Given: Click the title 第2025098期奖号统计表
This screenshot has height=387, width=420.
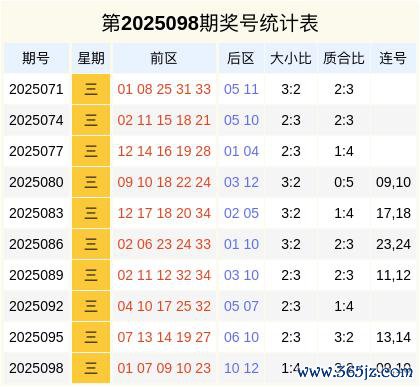Looking at the screenshot, I should point(210,23).
